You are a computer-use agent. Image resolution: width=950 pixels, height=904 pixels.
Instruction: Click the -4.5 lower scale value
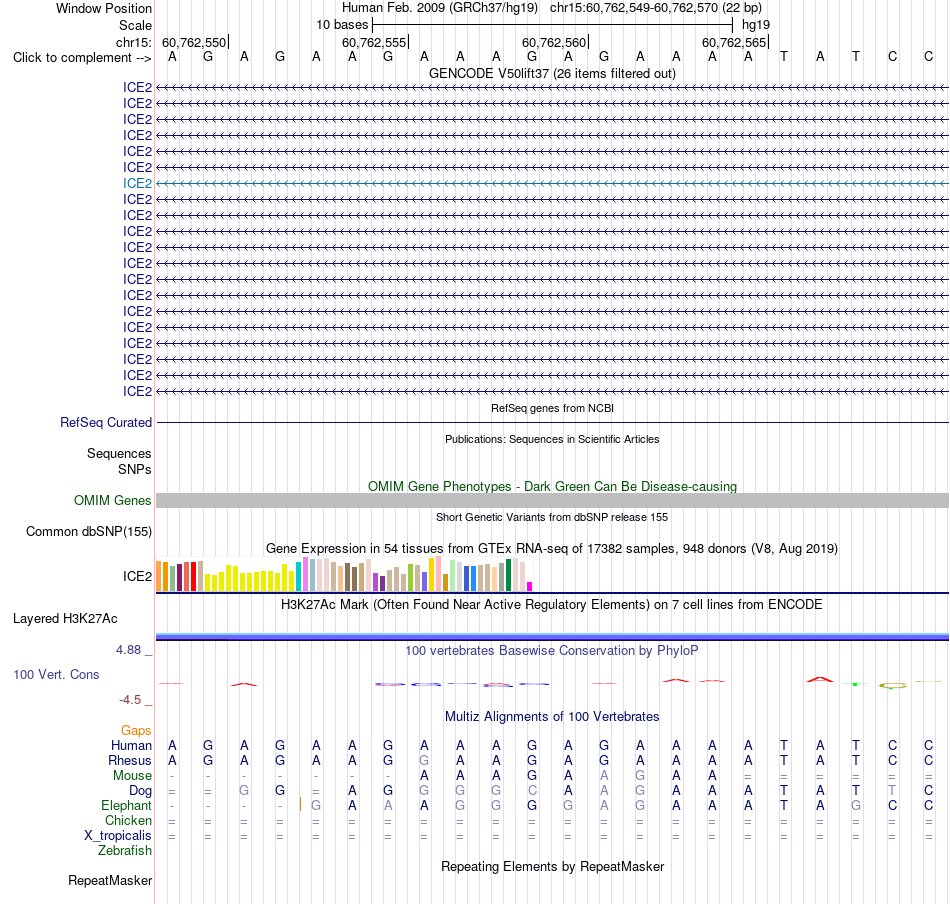tap(130, 700)
